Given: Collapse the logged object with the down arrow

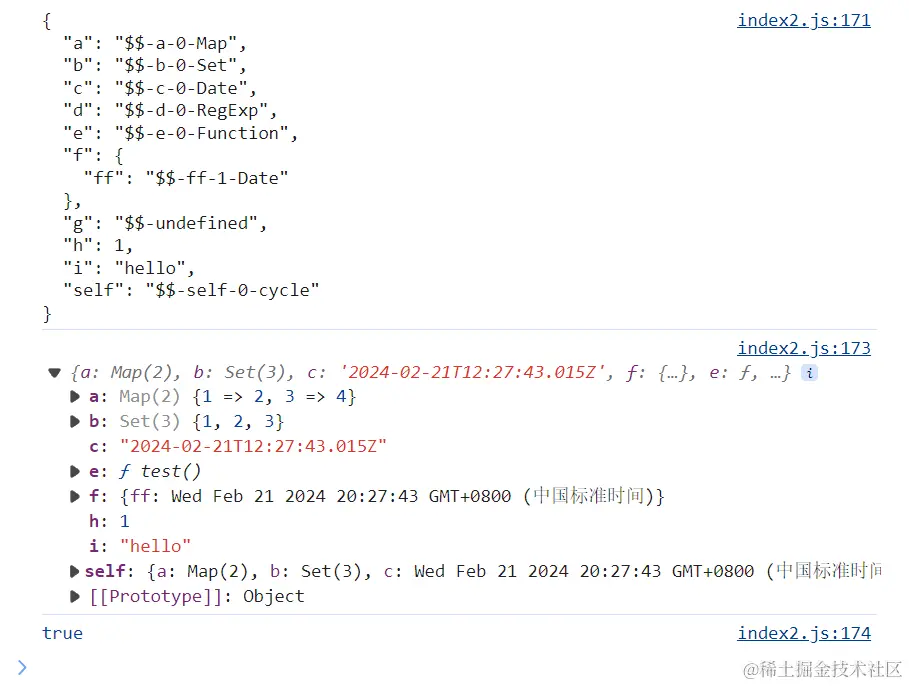Looking at the screenshot, I should [54, 373].
